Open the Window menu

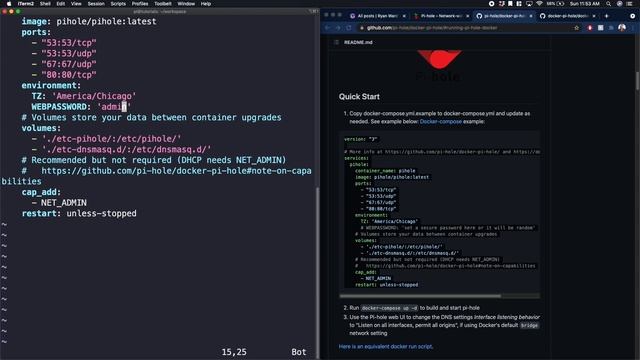(x=186, y=4)
